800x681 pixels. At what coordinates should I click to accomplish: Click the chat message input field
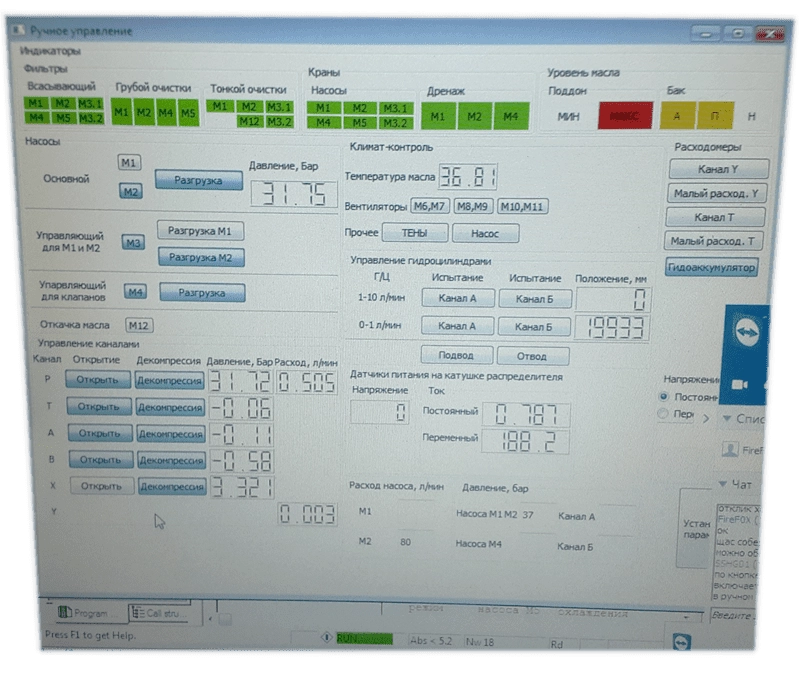click(735, 614)
